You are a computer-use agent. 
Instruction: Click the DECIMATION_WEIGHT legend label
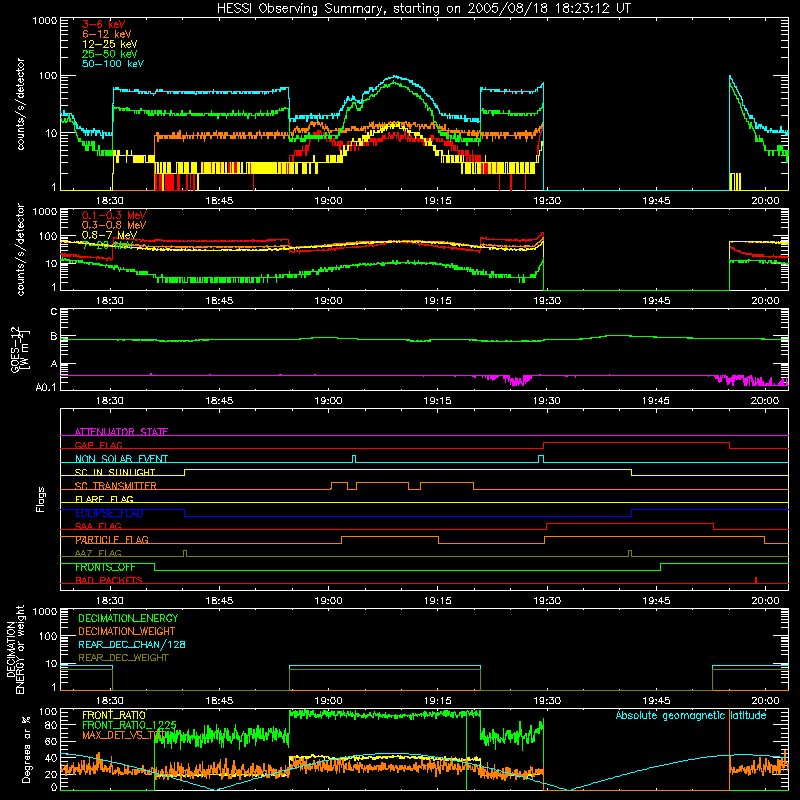point(127,632)
